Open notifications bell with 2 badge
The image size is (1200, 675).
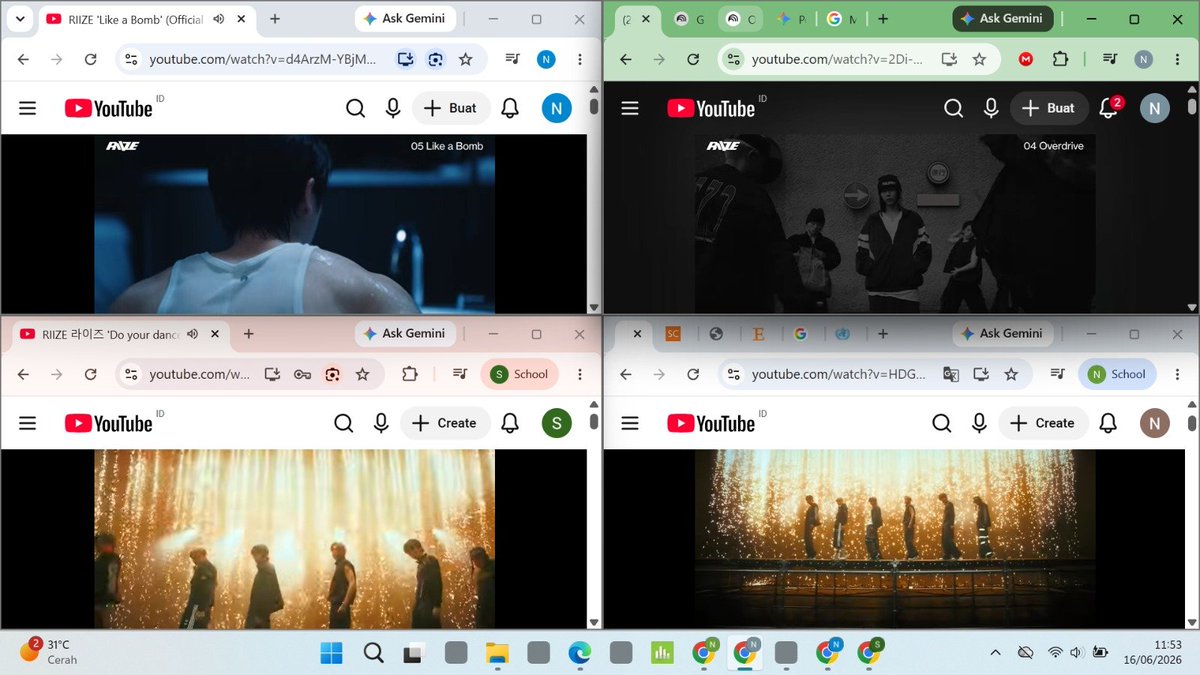[1109, 108]
